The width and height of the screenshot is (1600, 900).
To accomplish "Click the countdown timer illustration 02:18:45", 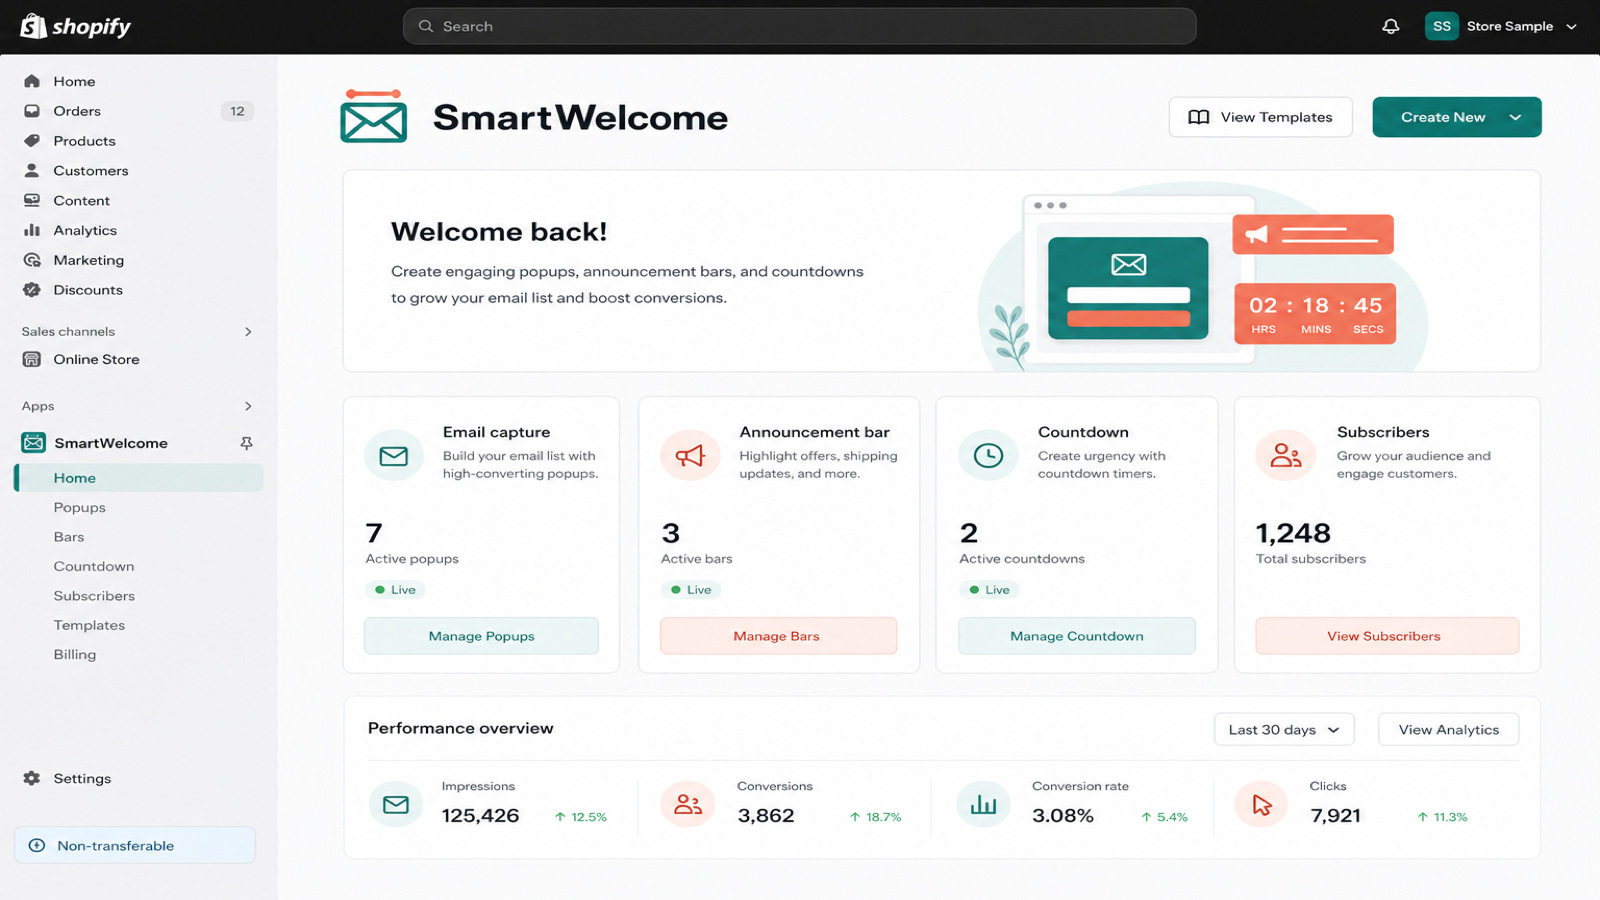I will 1315,314.
